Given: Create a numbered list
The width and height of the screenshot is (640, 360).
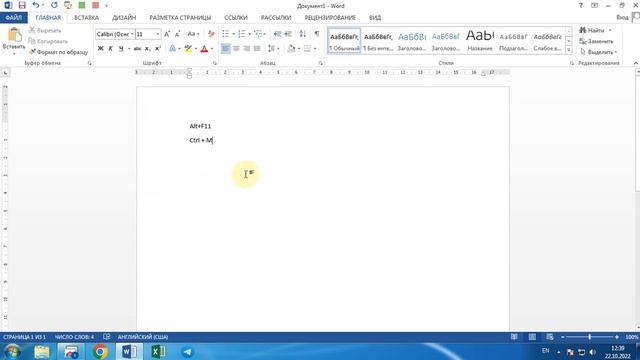Looking at the screenshot, I should pyautogui.click(x=242, y=34).
